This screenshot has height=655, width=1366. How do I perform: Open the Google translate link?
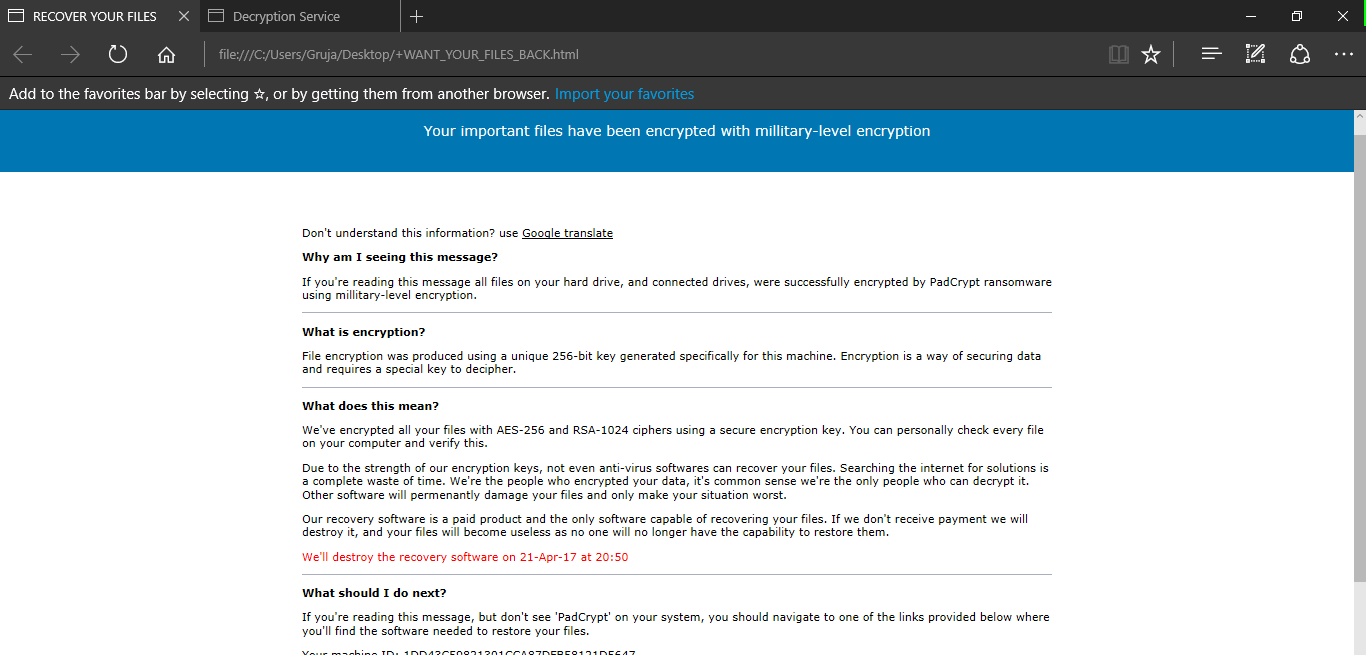point(567,233)
